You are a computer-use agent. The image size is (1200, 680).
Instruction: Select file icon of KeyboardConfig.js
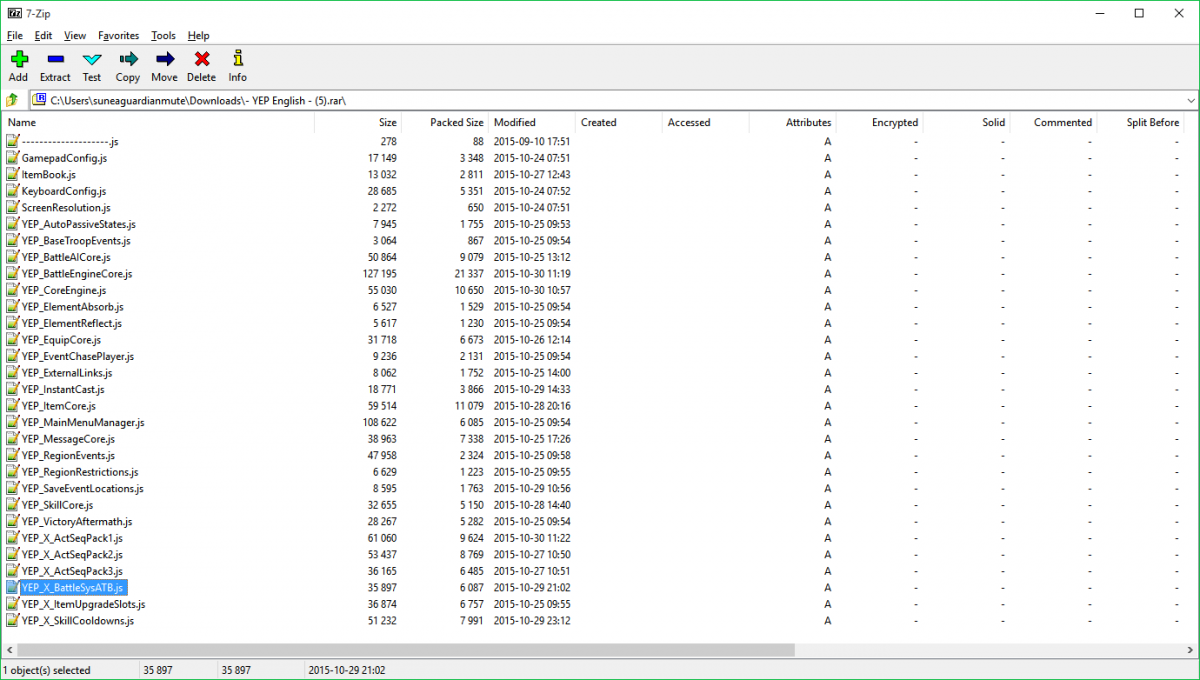12,191
